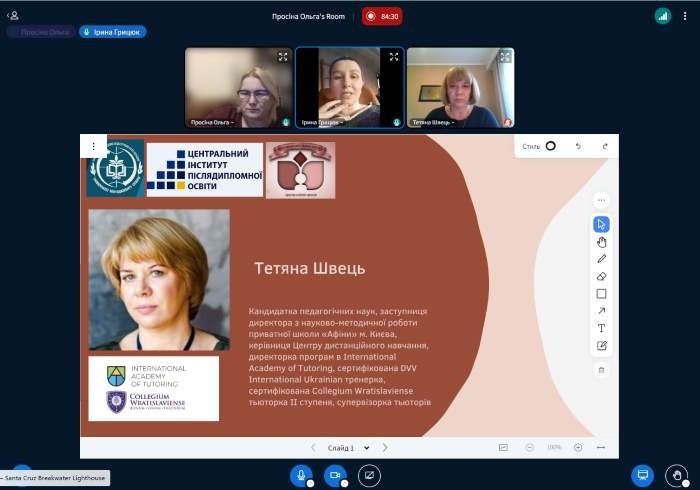This screenshot has width=700, height=490.
Task: Select the Sticky note tool
Action: (601, 346)
